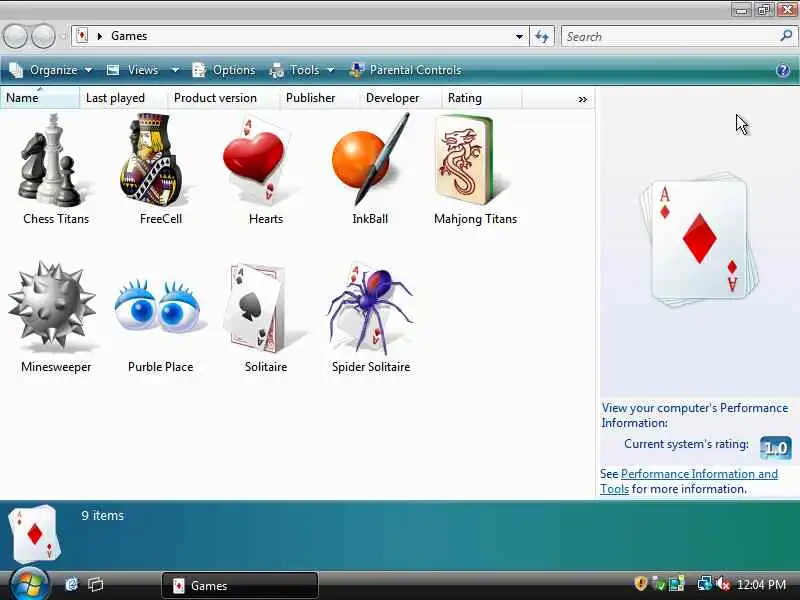Expand the Games breadcrumb arrow
The height and width of the screenshot is (600, 800).
pos(100,36)
